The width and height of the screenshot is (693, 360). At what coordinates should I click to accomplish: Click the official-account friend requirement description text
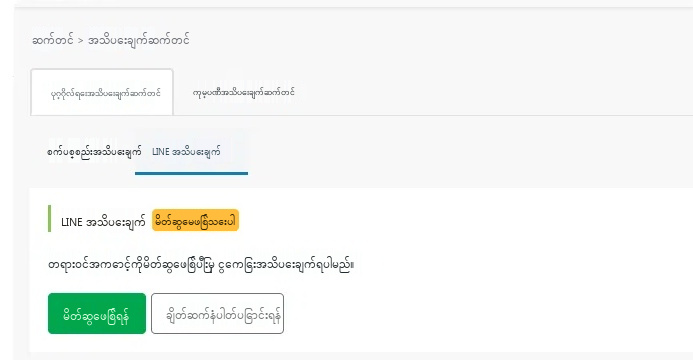coord(201,265)
